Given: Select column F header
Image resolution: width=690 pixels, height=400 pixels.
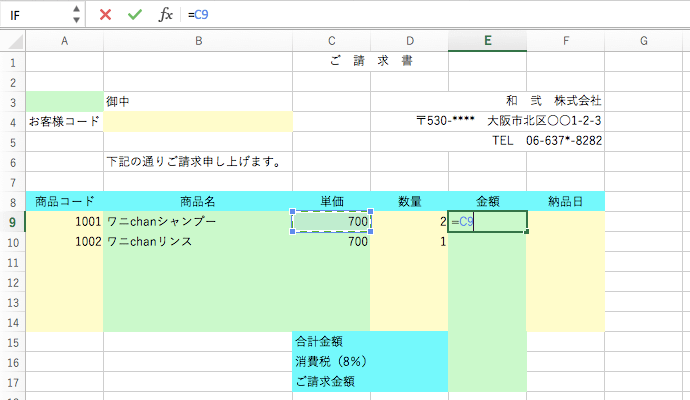Looking at the screenshot, I should tap(565, 41).
